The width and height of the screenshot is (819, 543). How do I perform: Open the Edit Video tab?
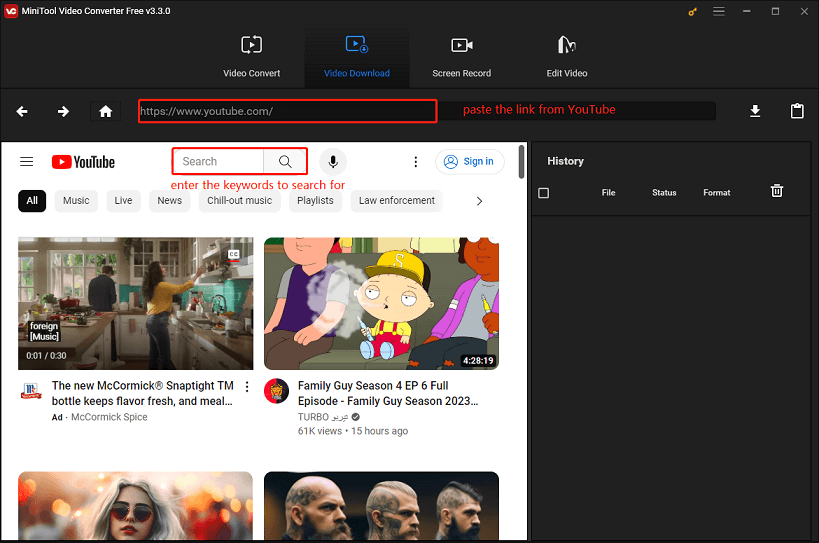[x=567, y=56]
